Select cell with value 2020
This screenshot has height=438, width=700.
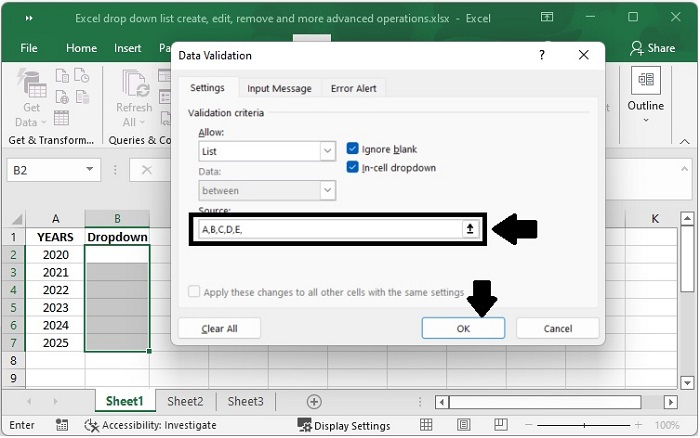click(x=55, y=254)
